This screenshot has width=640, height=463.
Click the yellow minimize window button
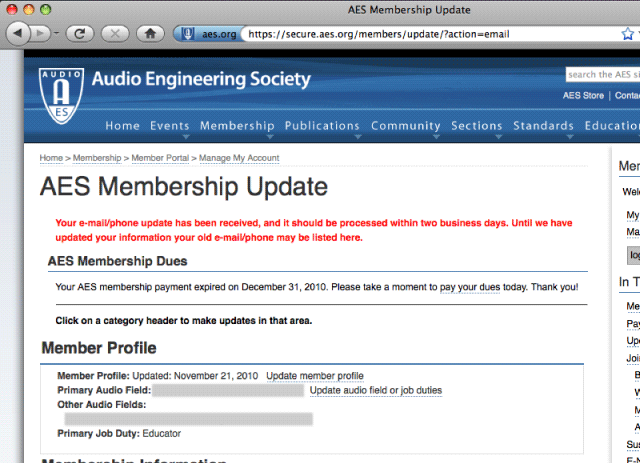(29, 10)
